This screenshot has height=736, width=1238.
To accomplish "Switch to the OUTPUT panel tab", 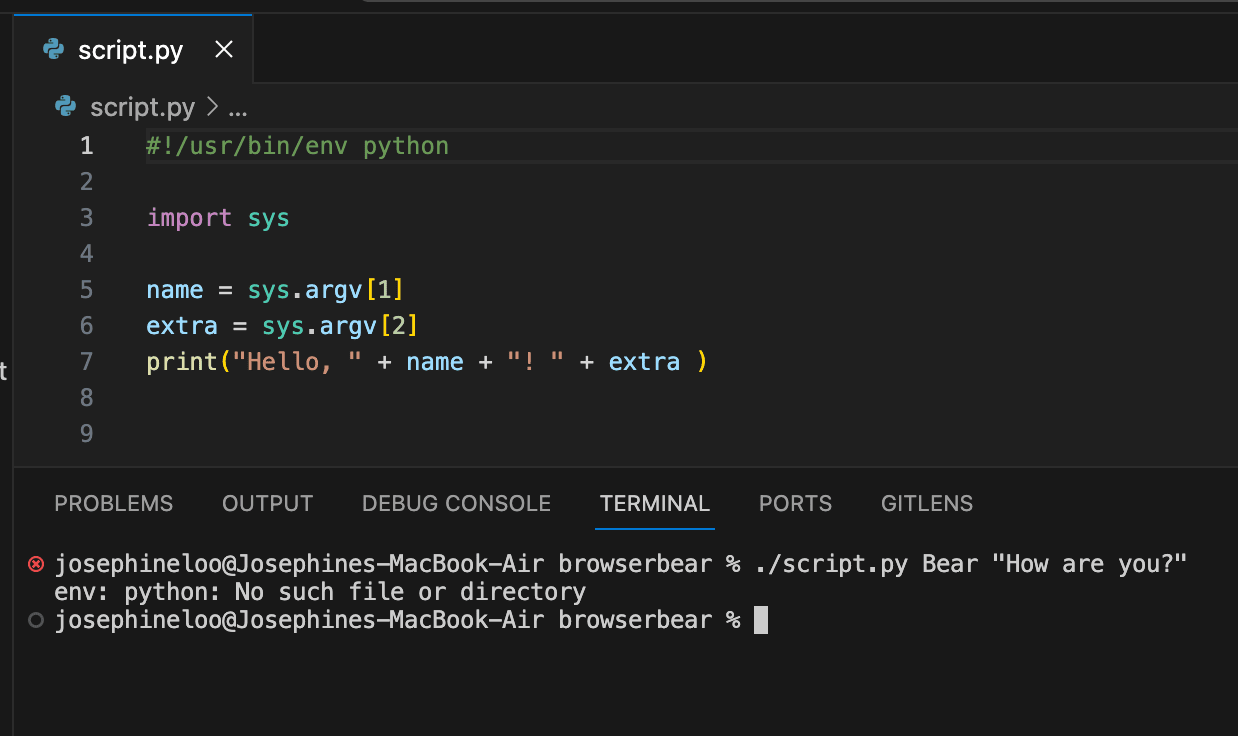I will pos(268,504).
